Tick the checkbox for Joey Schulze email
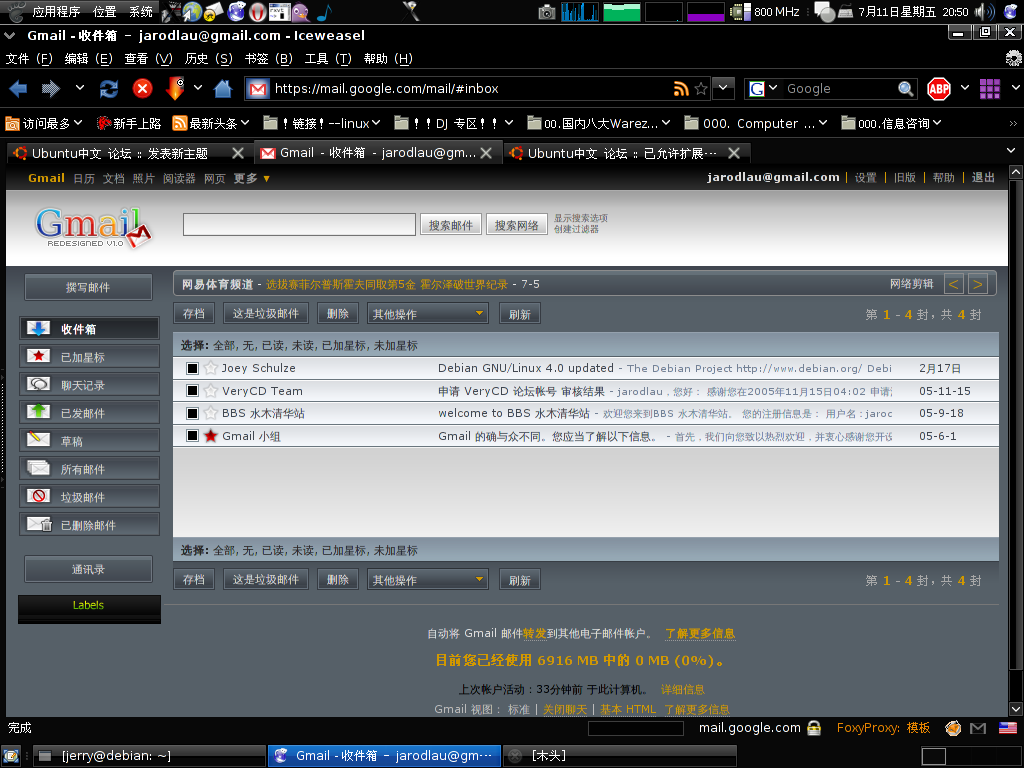1024x768 pixels. click(192, 368)
